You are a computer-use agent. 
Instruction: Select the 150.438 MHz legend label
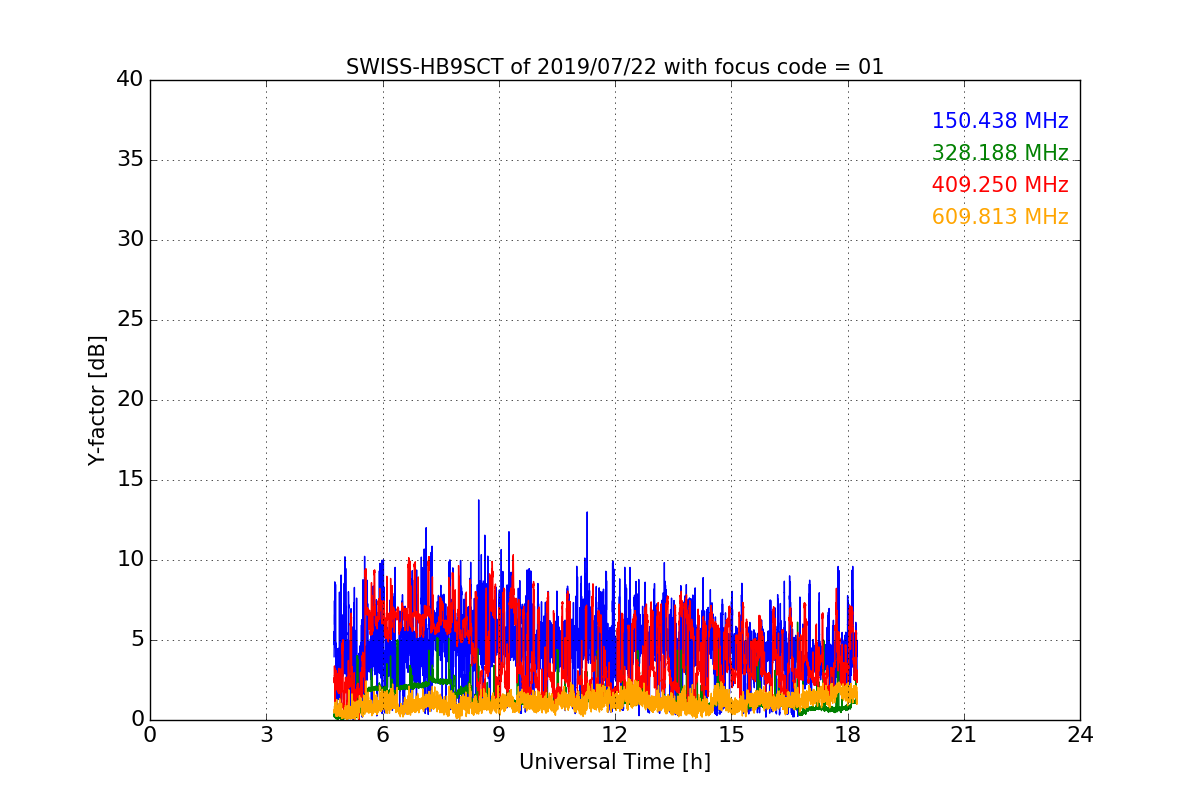click(x=1000, y=121)
